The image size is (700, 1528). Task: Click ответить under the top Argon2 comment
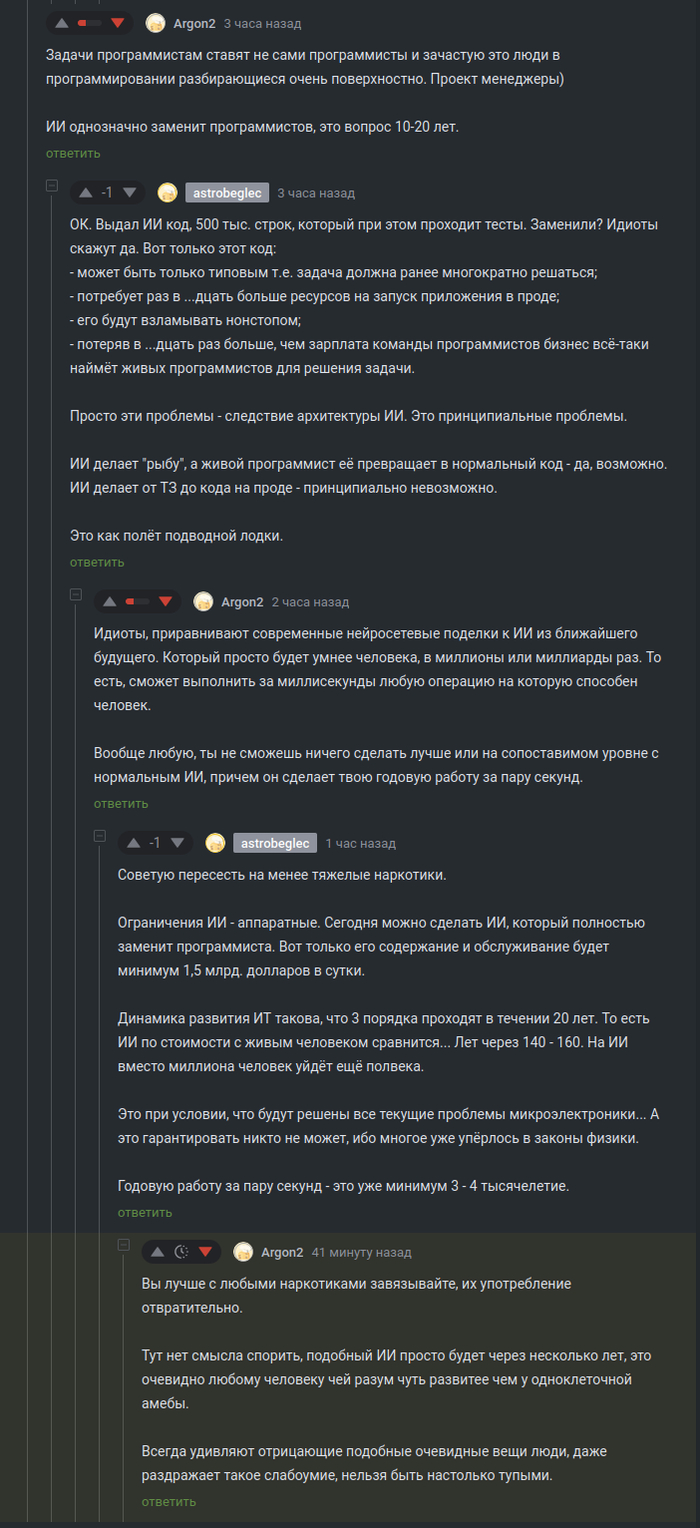[x=72, y=153]
